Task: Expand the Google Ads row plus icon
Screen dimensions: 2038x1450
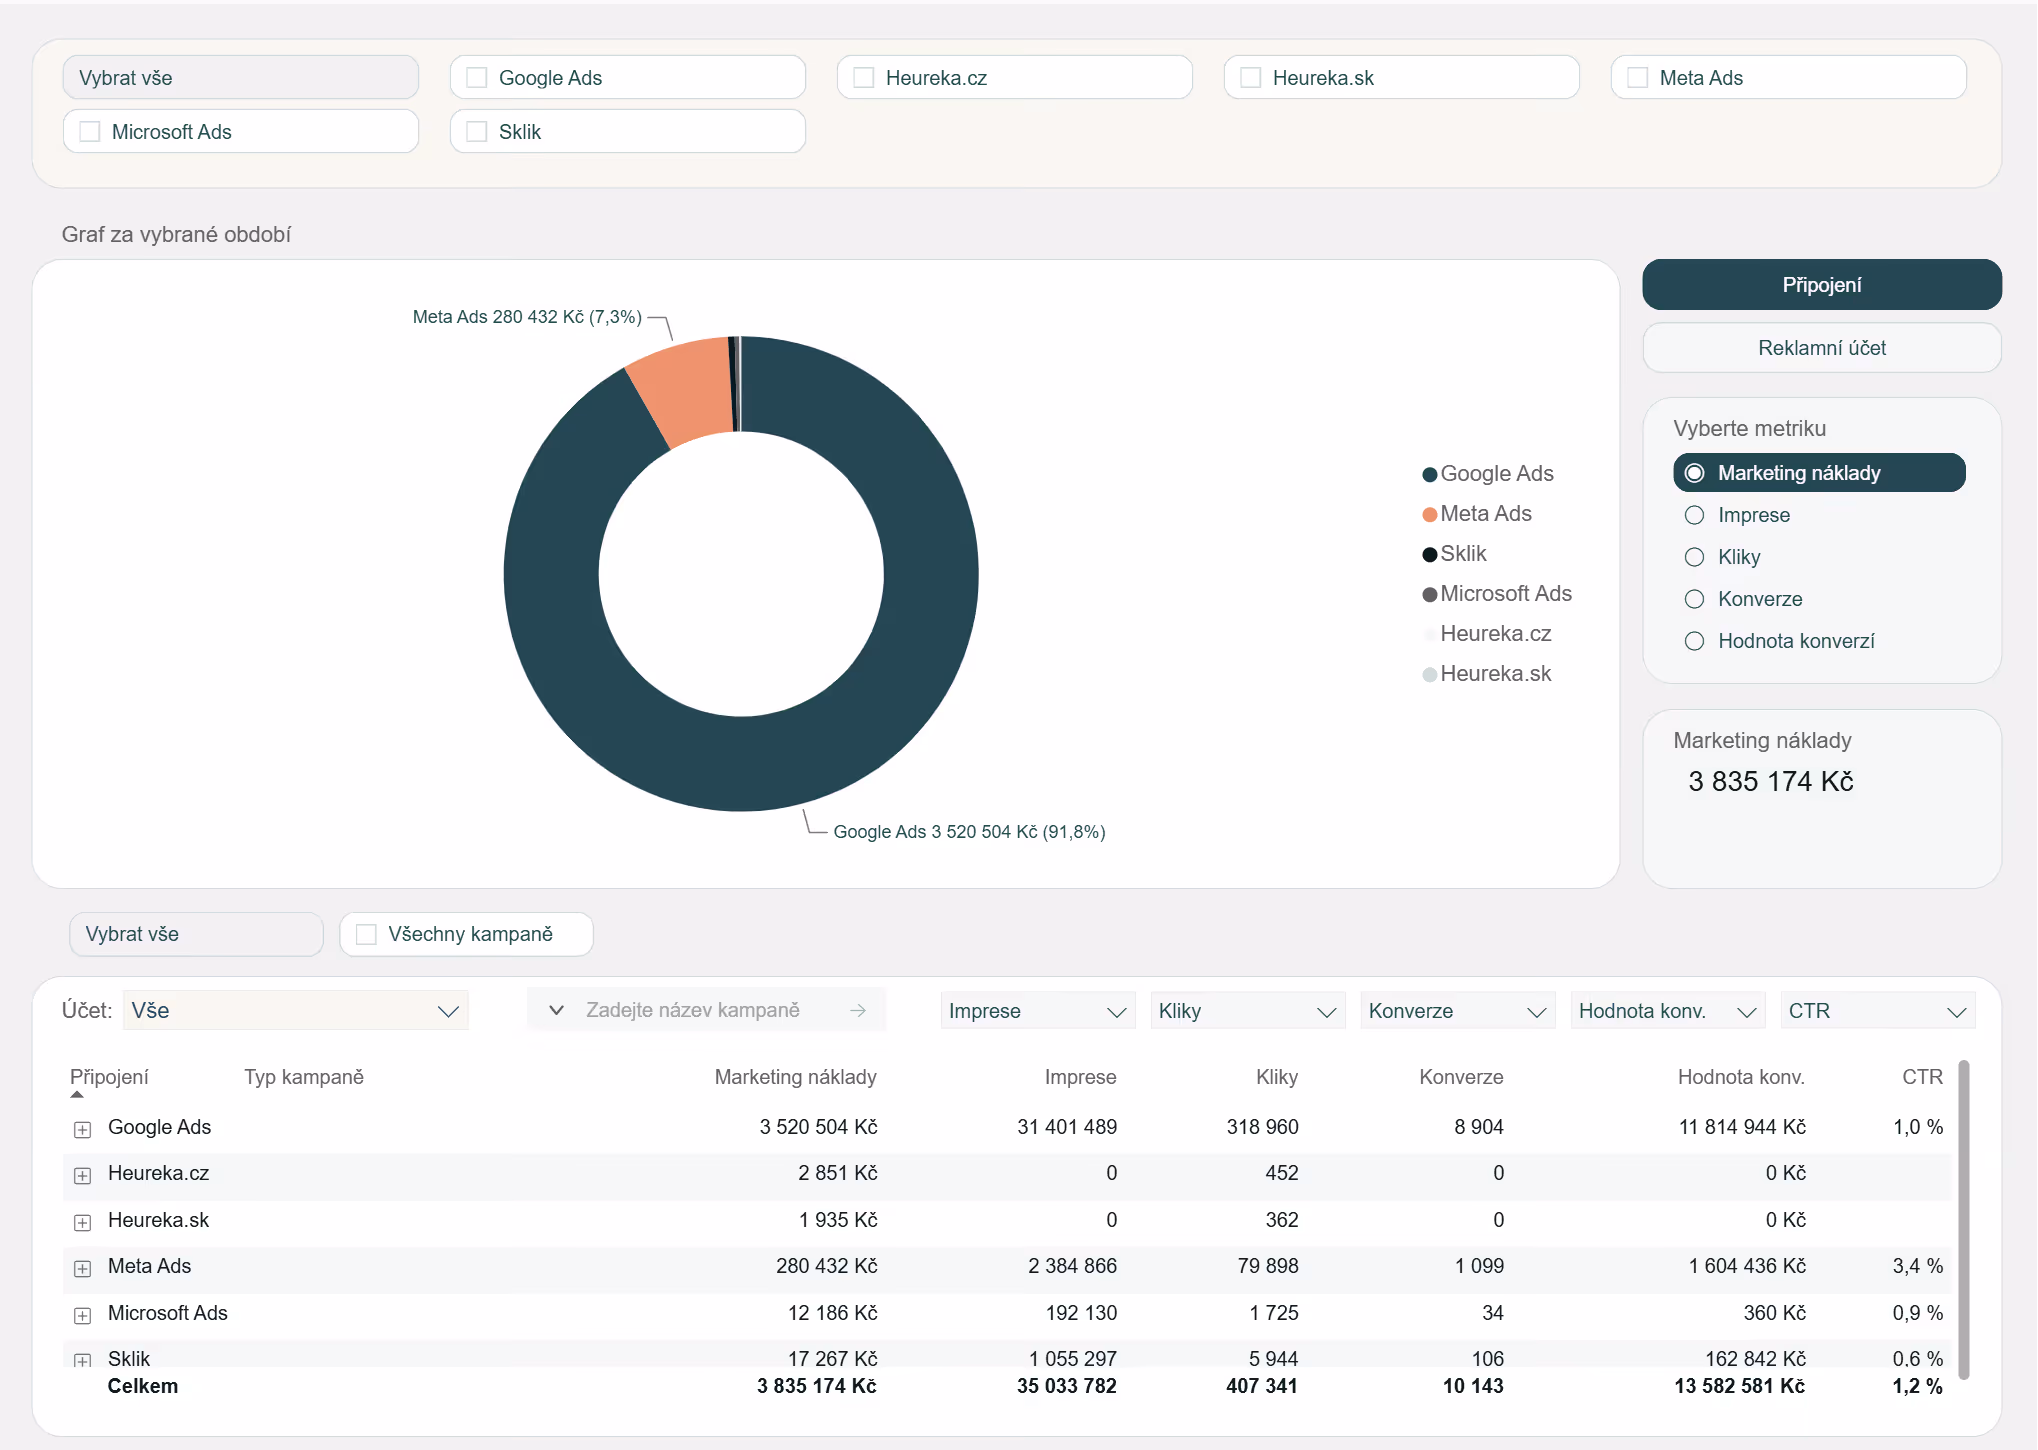Action: click(x=83, y=1129)
